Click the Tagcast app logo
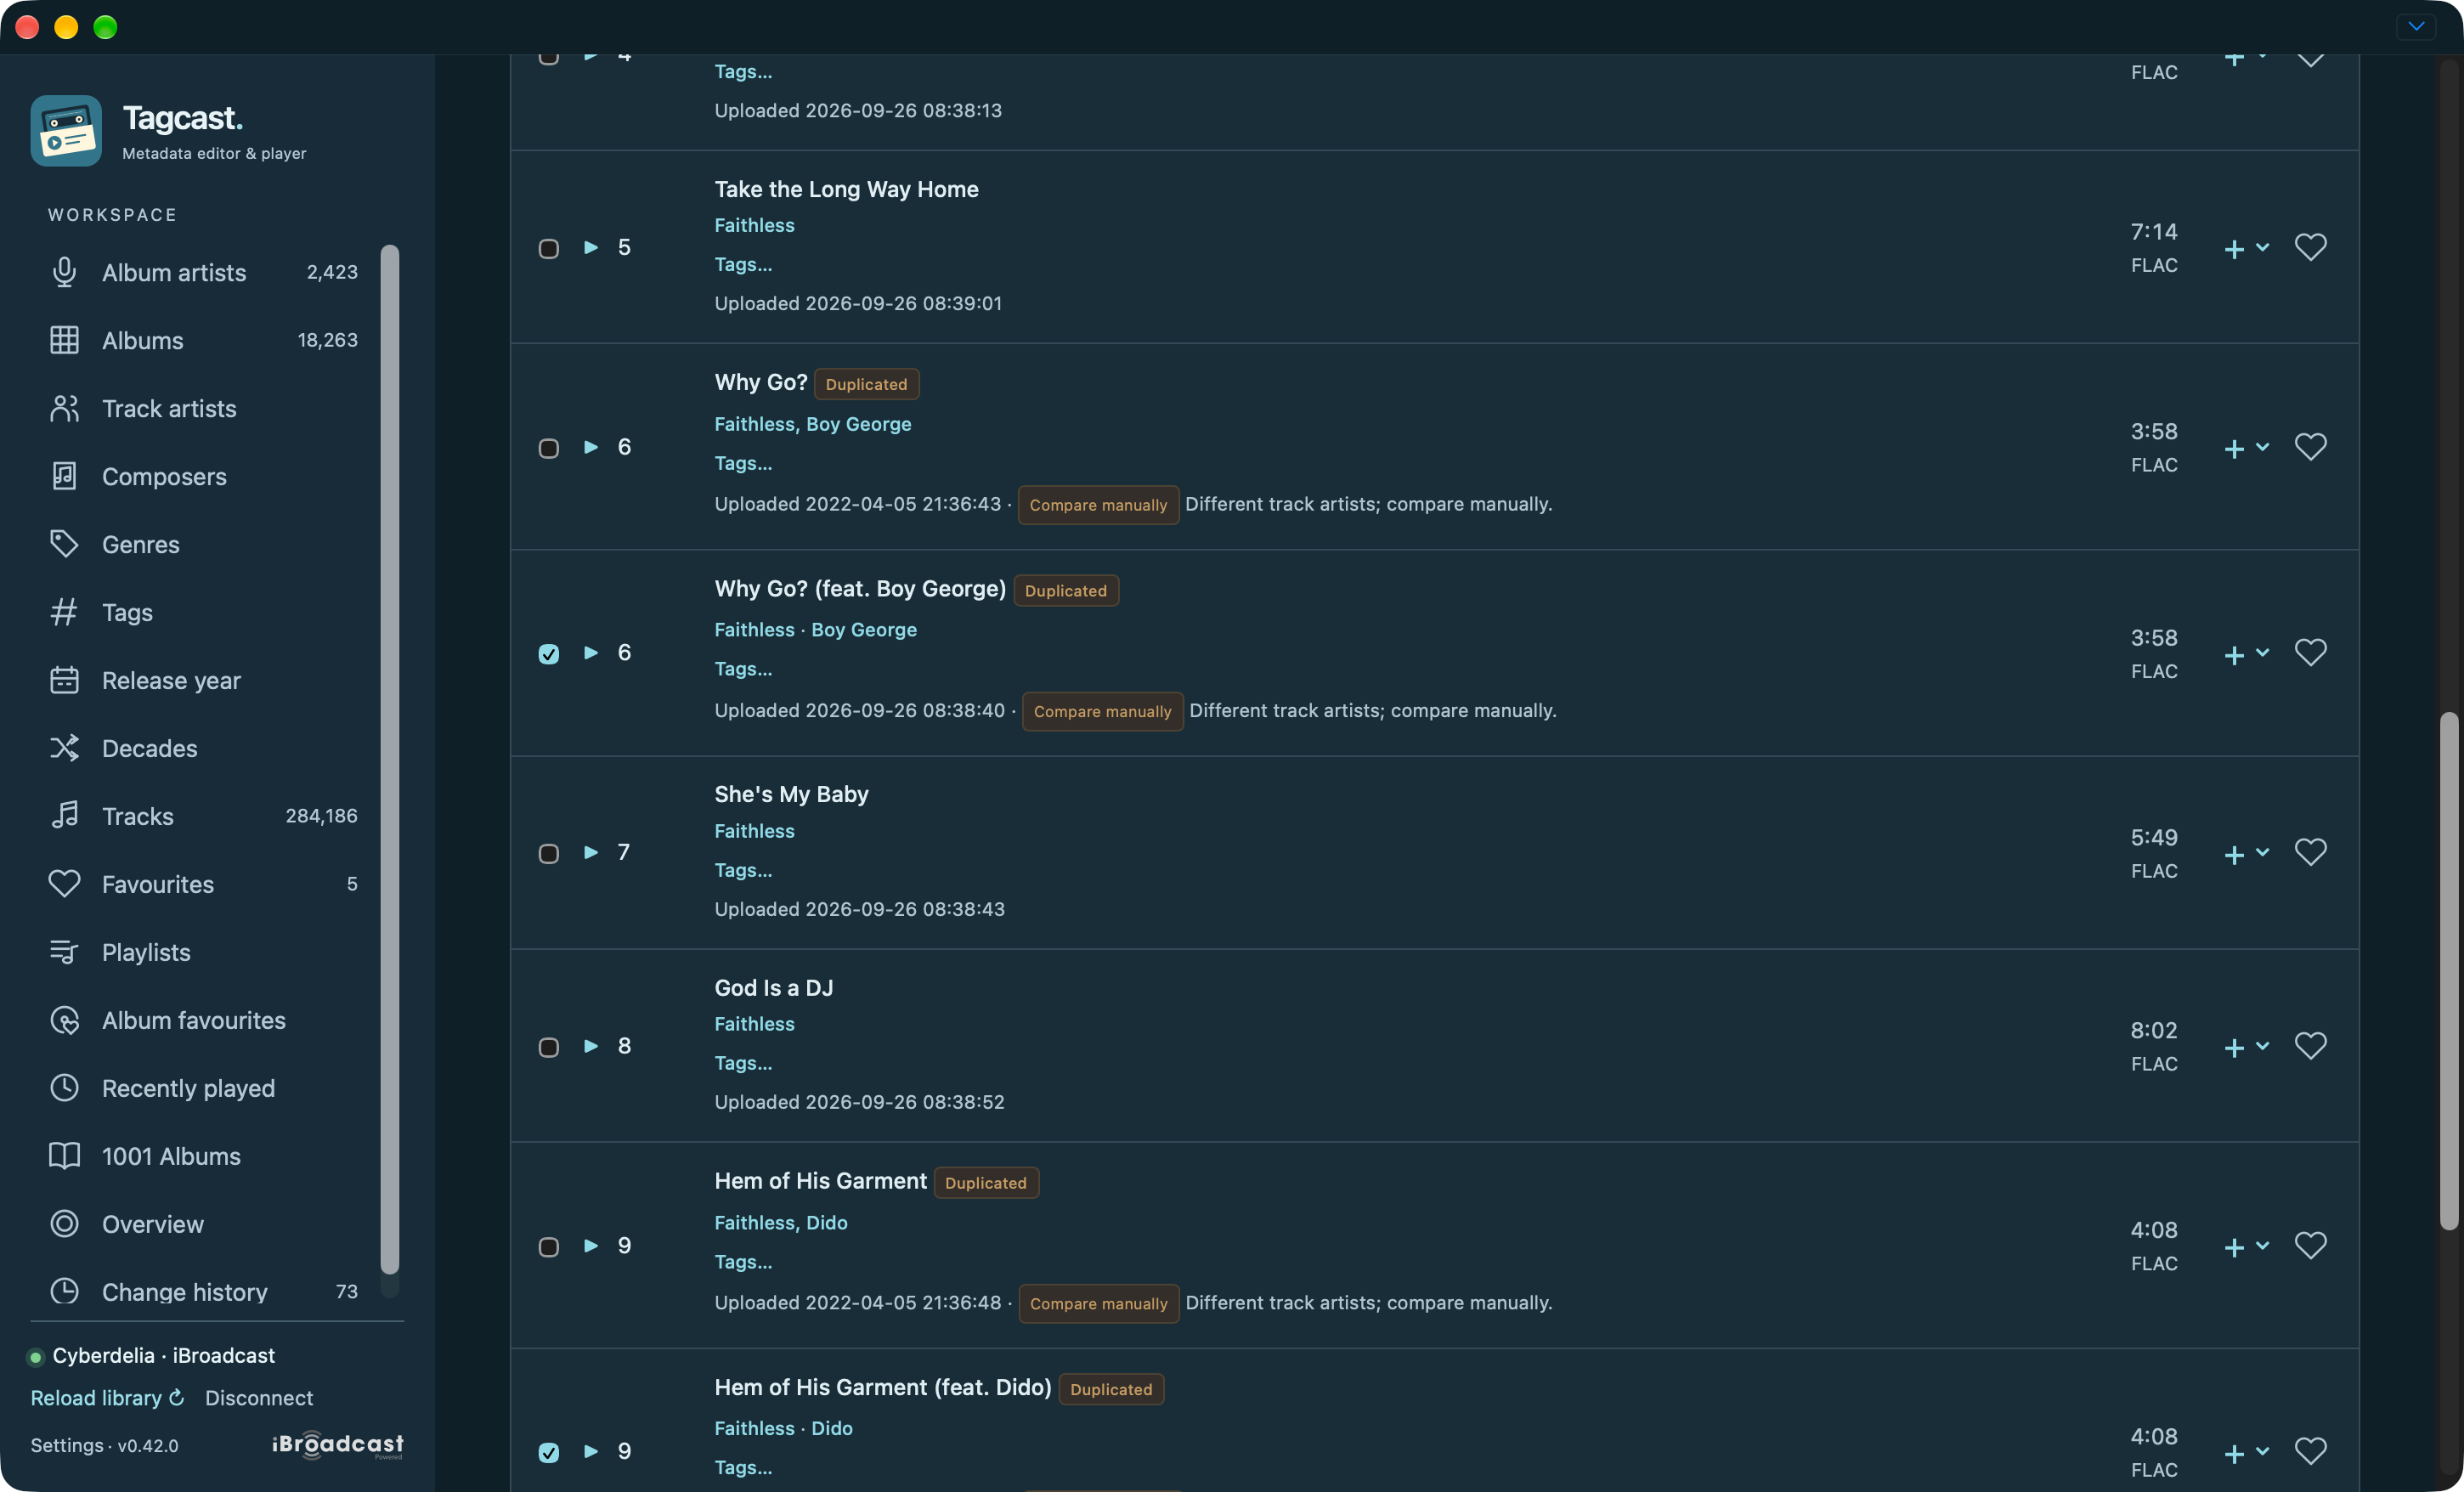Screen dimensions: 2464x1492 [x=66, y=131]
